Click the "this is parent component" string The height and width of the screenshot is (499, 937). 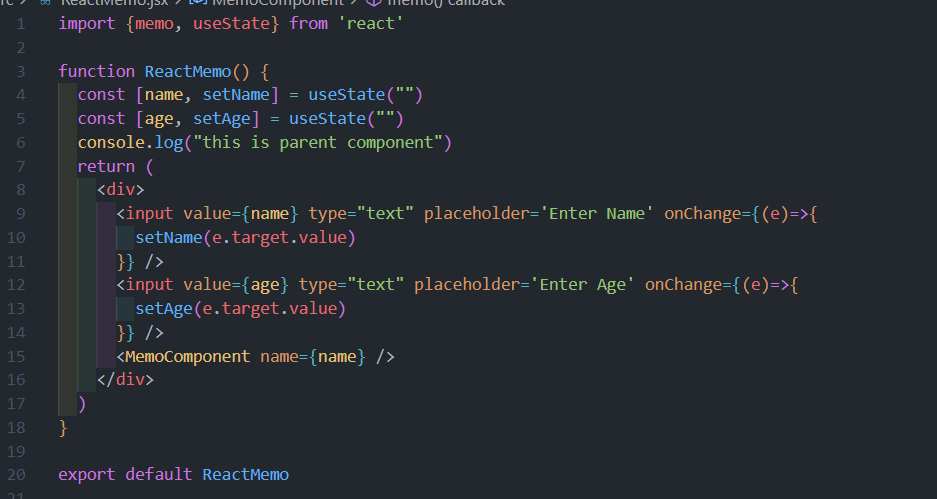coord(323,143)
